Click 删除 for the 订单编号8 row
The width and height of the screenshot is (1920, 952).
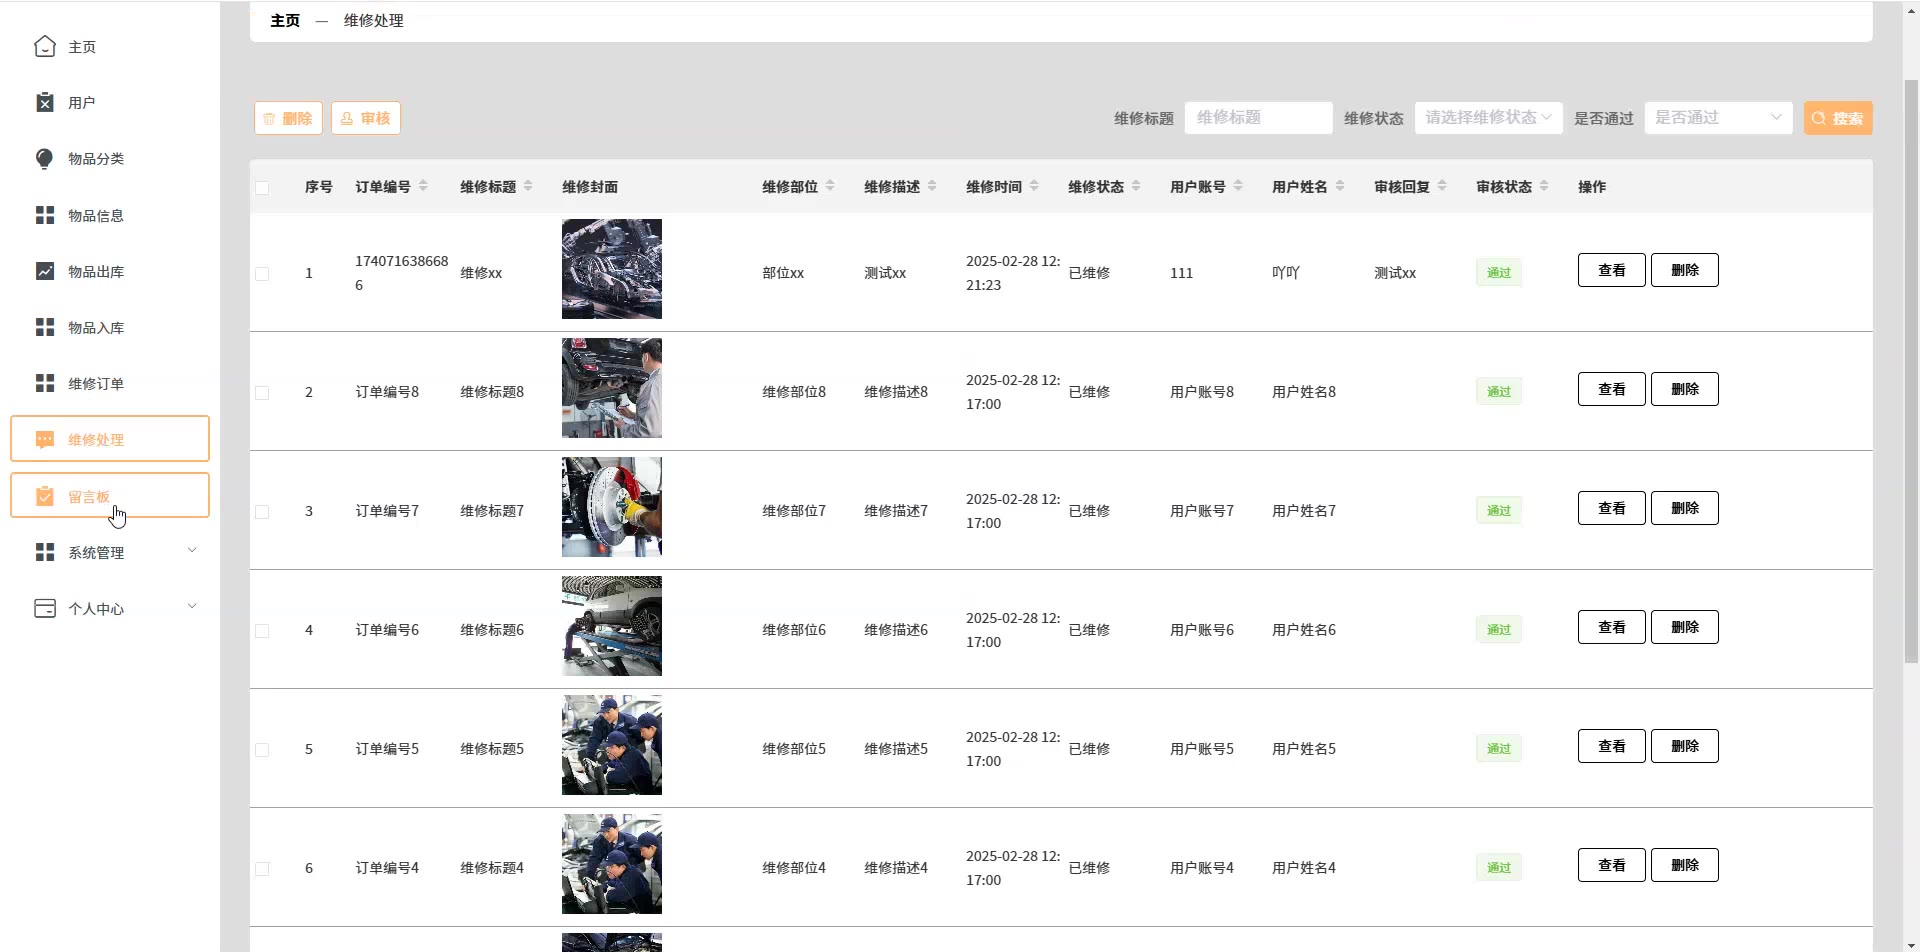tap(1685, 389)
